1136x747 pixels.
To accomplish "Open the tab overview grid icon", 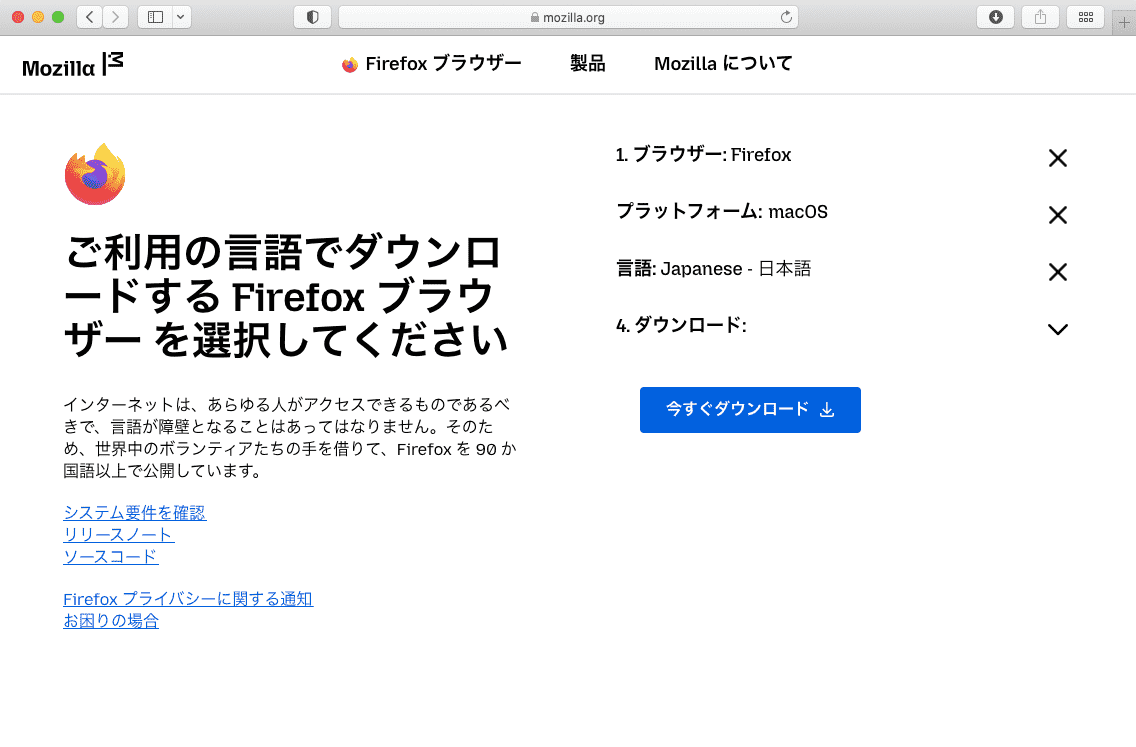I will coord(1085,16).
